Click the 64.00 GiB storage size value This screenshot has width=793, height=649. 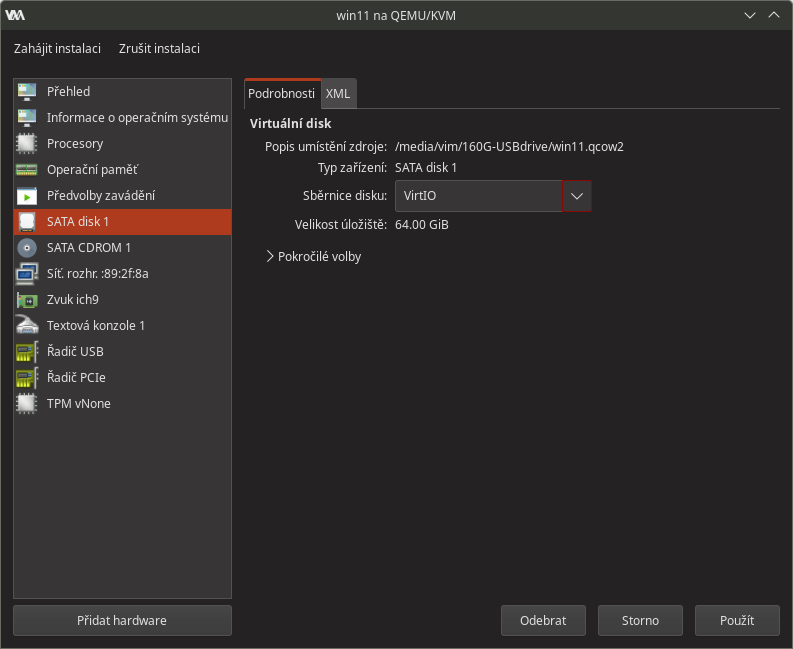click(x=422, y=225)
